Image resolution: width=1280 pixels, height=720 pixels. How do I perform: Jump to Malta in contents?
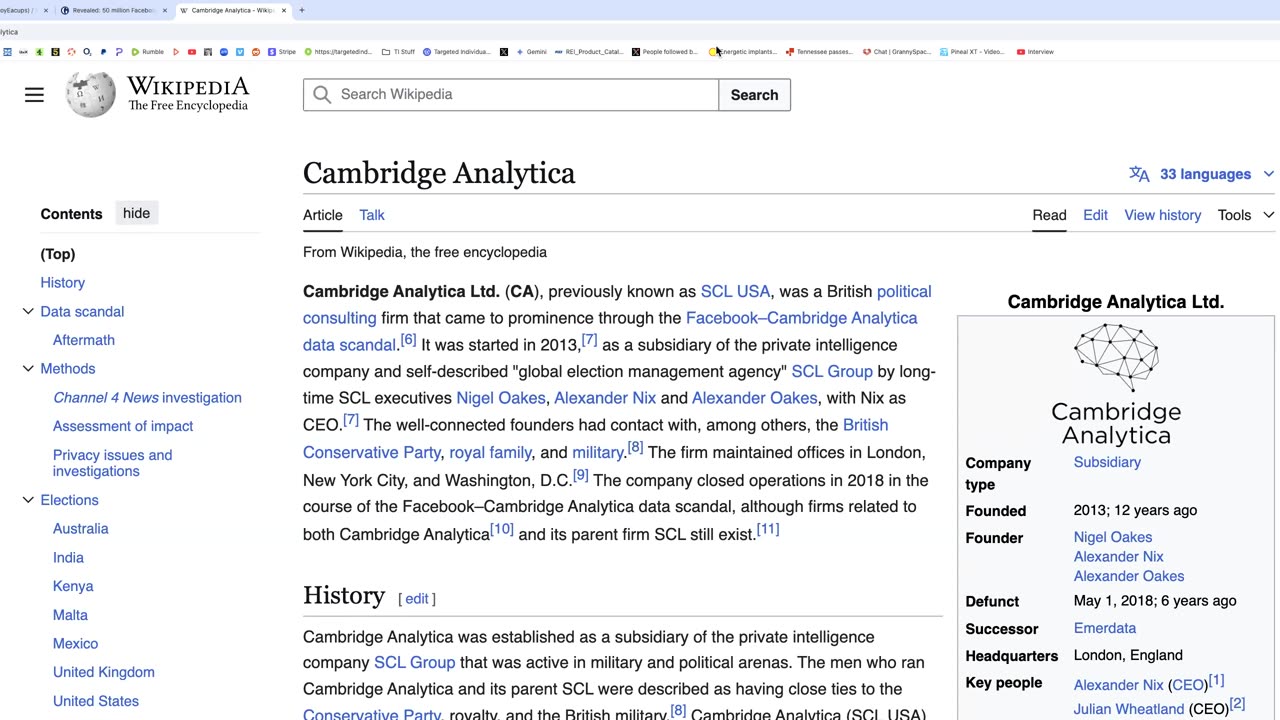coord(70,615)
